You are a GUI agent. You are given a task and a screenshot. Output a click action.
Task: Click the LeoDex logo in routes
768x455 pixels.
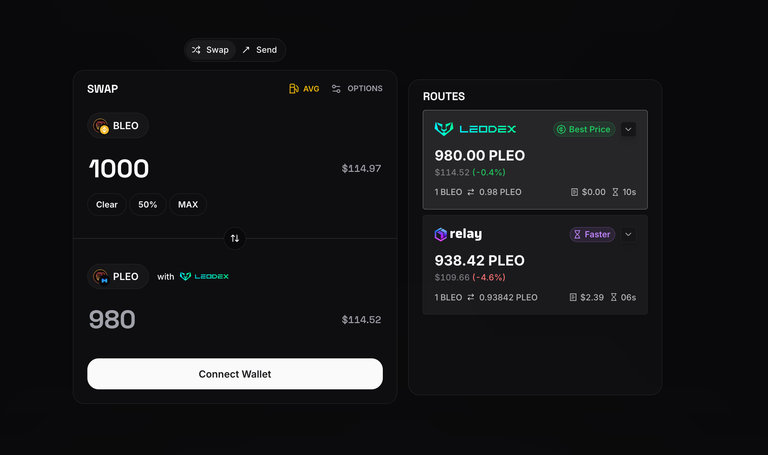click(x=475, y=129)
